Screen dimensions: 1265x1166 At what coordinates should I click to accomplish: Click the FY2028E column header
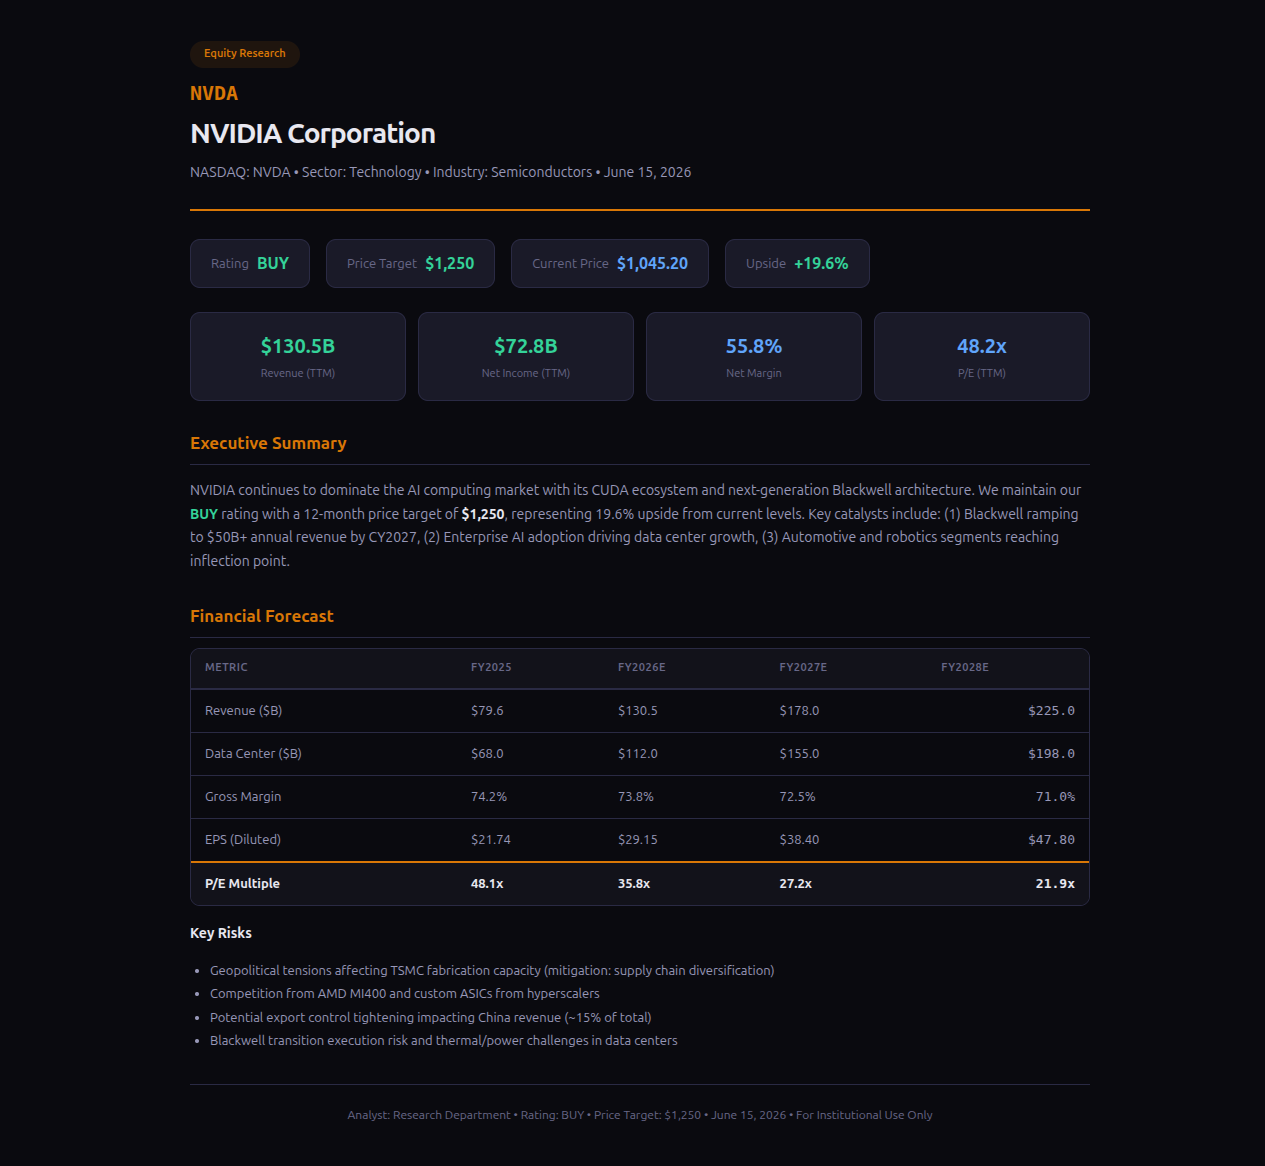coord(965,667)
